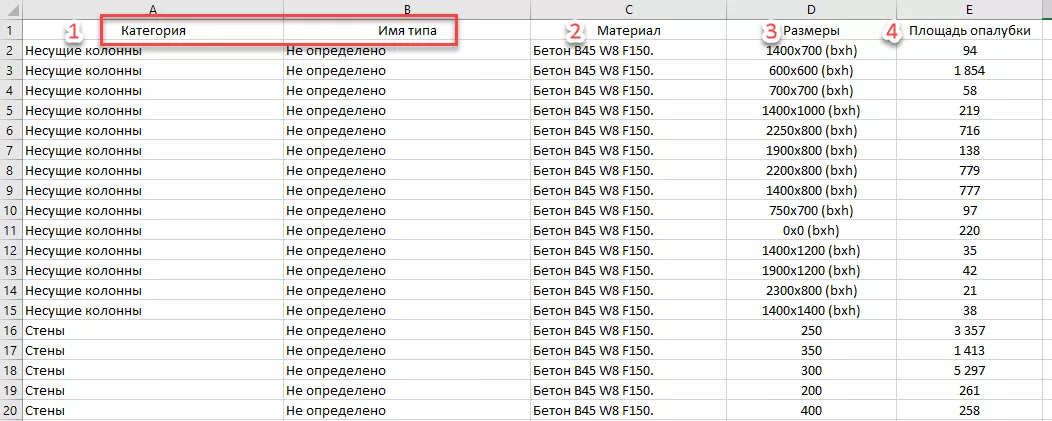This screenshot has height=421, width=1052.
Task: Click cell containing 0x0 (bxh)
Action: pos(810,231)
